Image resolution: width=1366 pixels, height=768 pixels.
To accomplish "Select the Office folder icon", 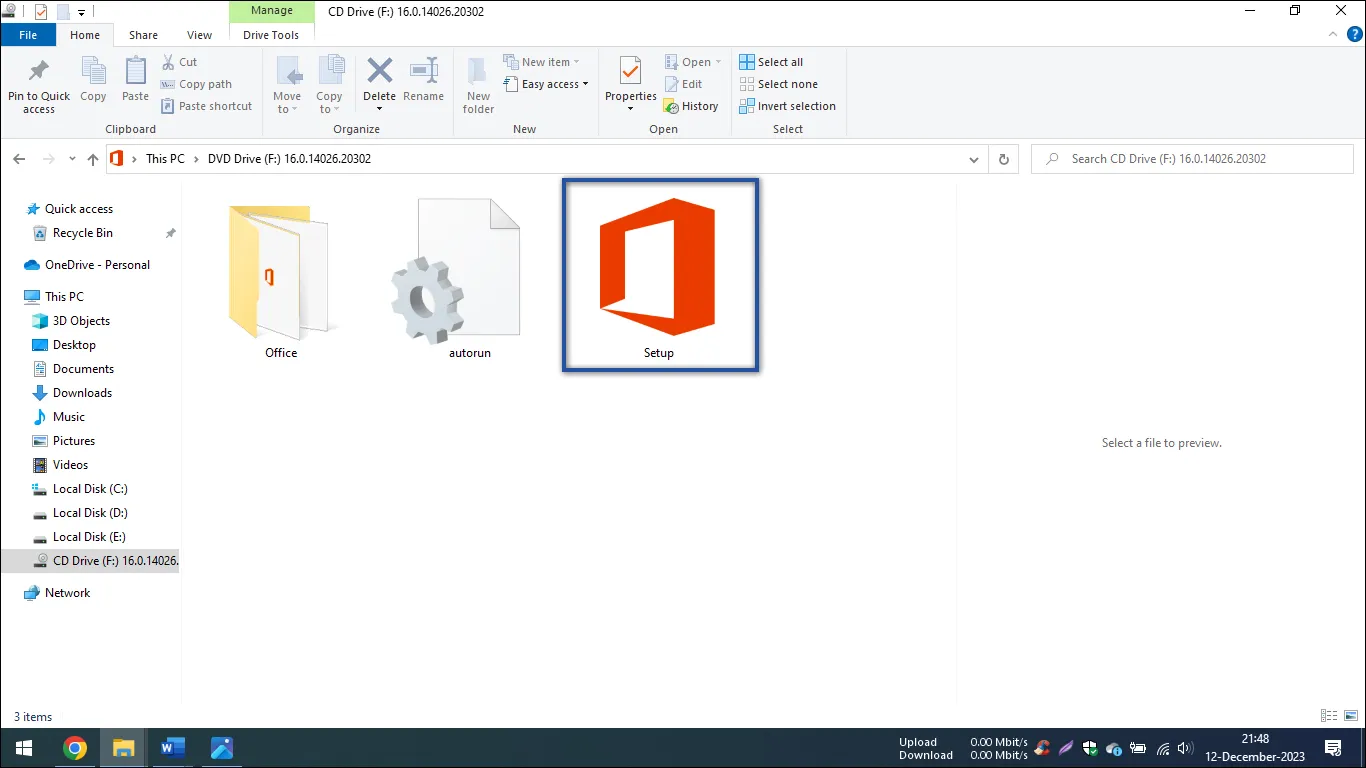I will pos(280,270).
